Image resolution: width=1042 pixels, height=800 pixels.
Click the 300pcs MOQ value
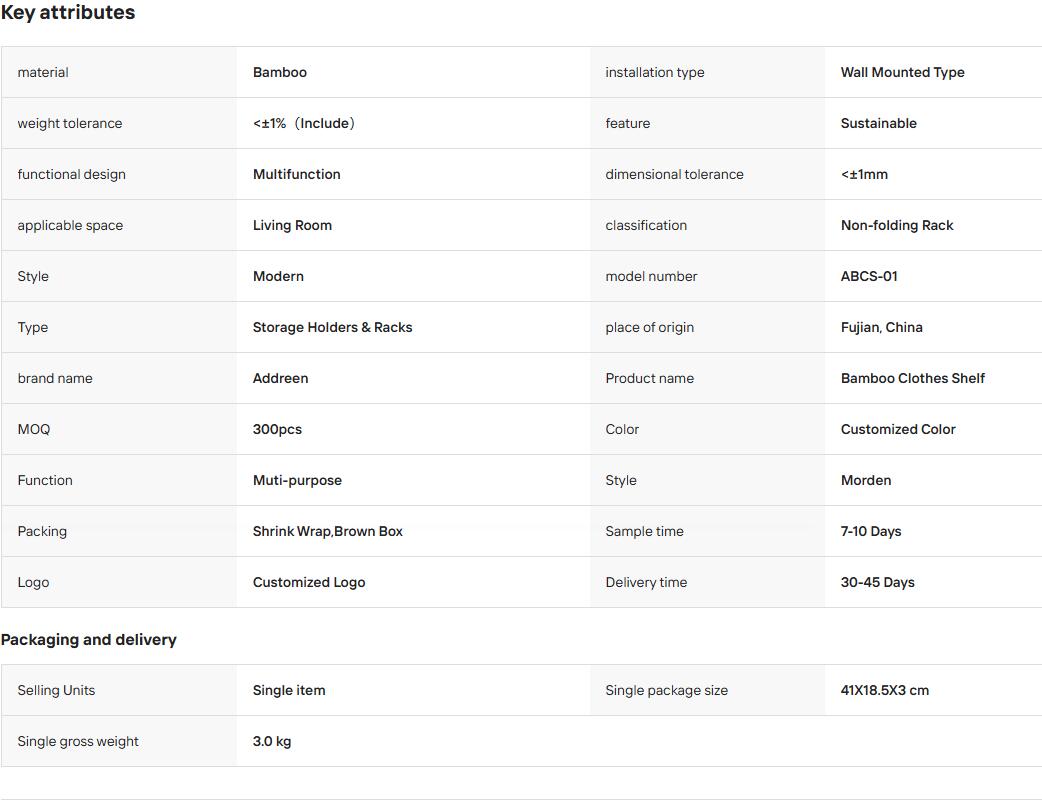coord(277,429)
